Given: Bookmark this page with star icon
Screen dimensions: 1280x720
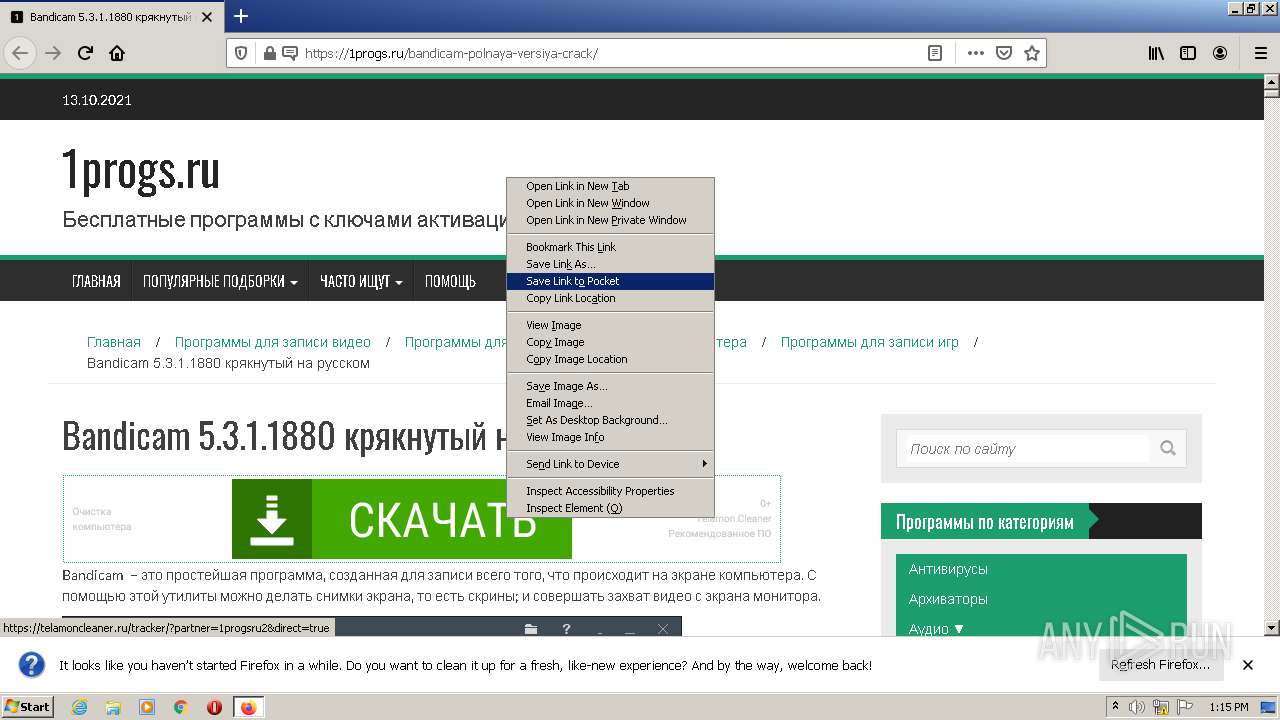Looking at the screenshot, I should [1032, 53].
